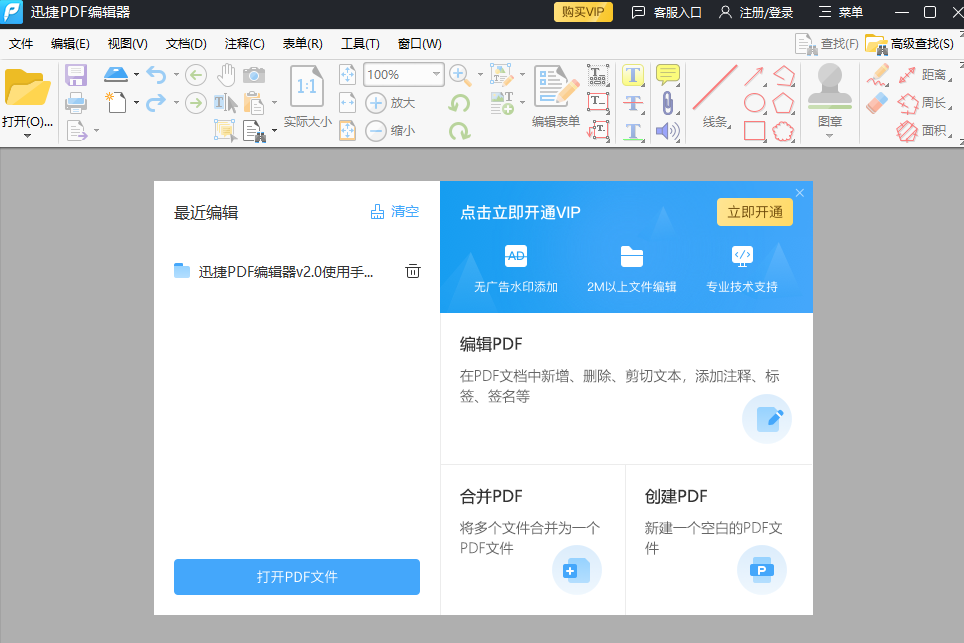Open the 文档(D) menu

tap(185, 43)
